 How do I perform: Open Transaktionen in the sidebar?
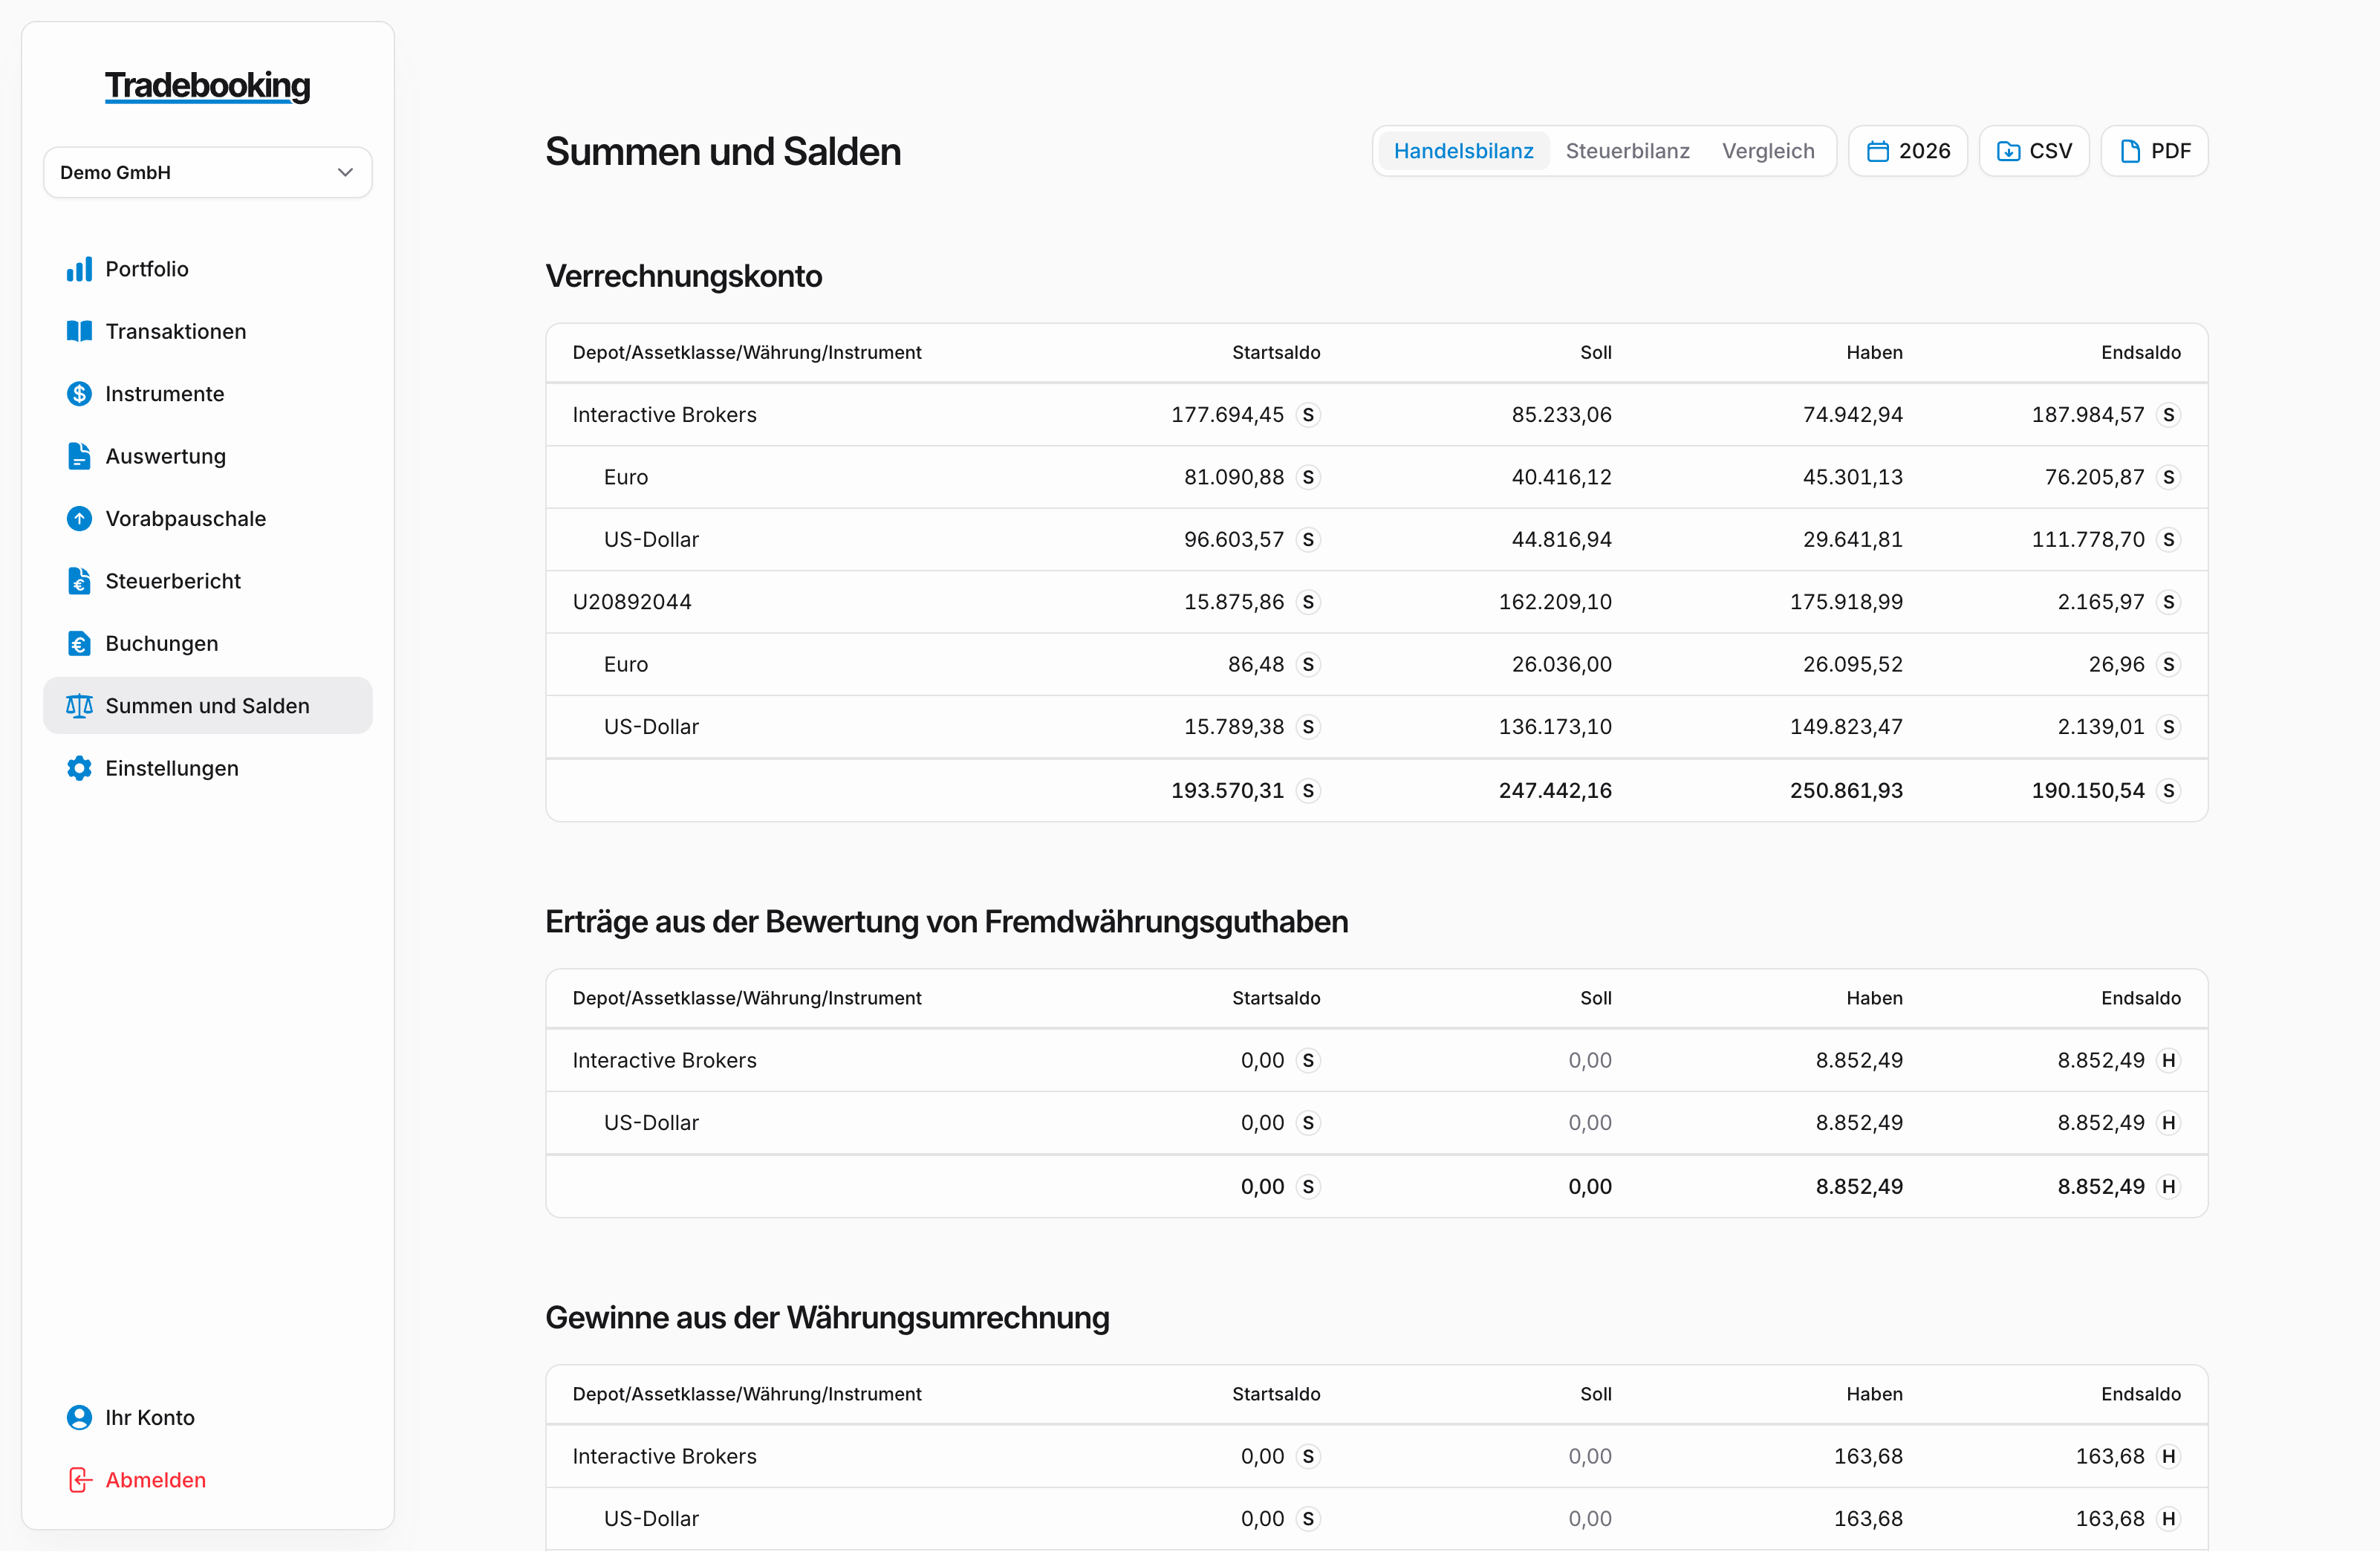pos(208,331)
